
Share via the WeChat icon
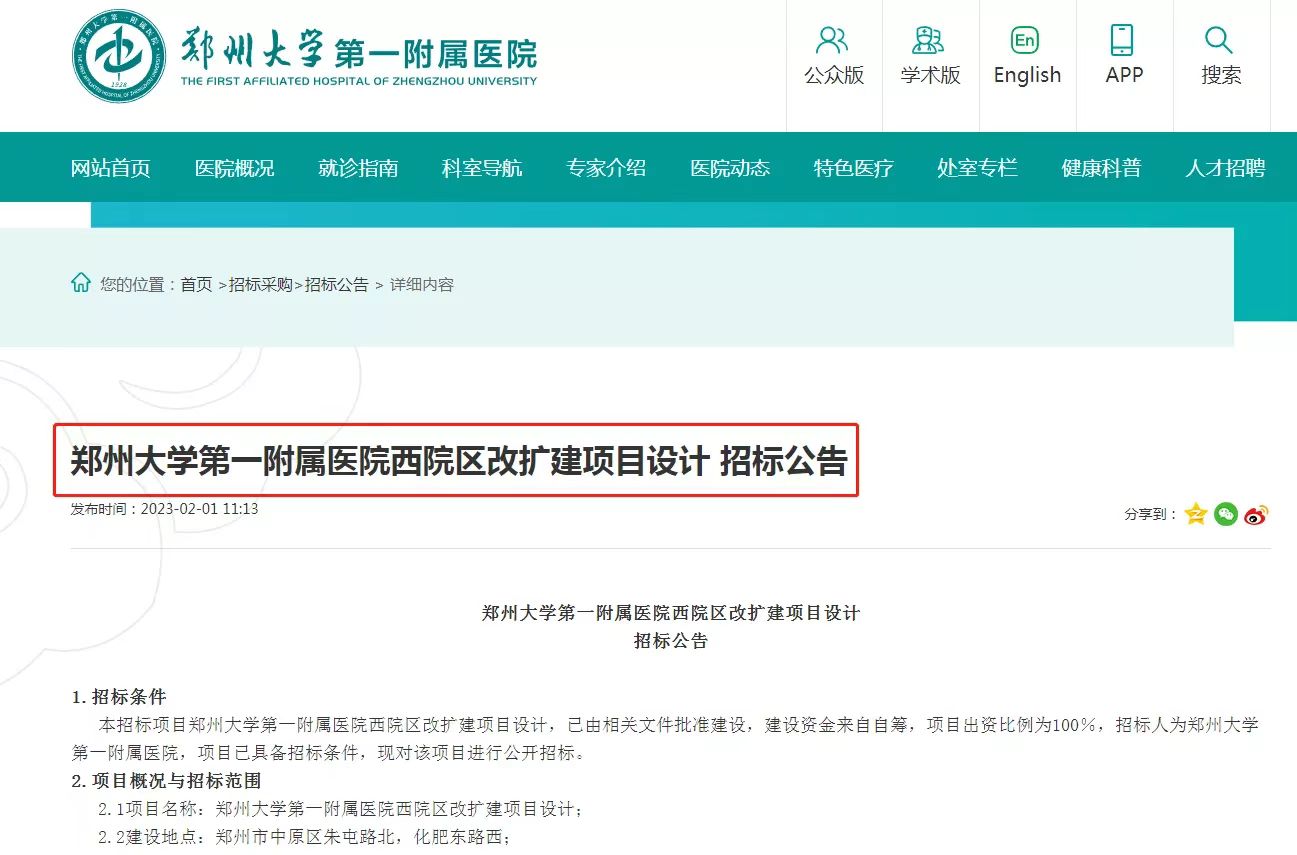click(x=1226, y=514)
